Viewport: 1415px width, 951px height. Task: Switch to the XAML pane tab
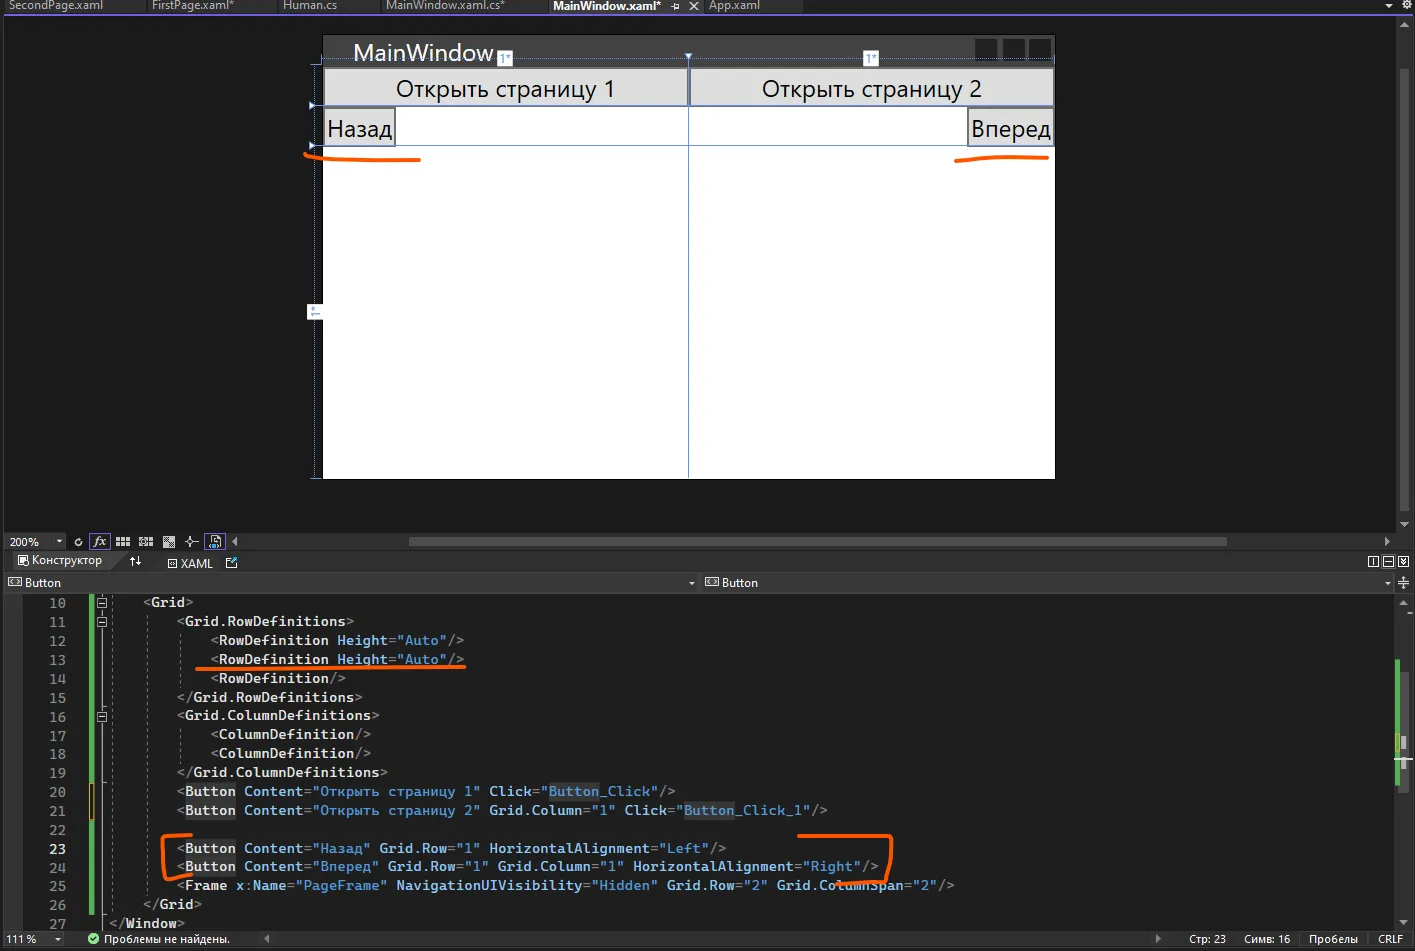pos(190,563)
